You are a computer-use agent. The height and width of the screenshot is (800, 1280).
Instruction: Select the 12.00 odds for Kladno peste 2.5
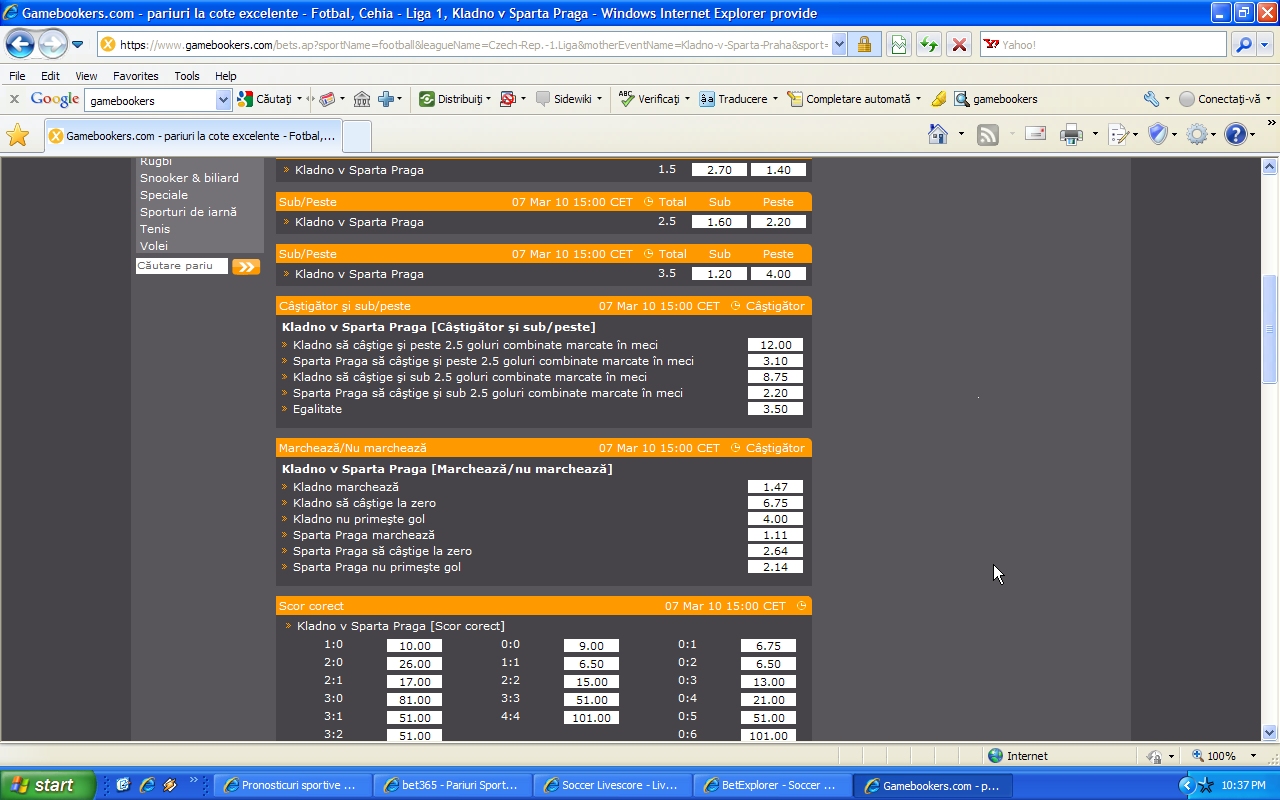[x=775, y=345]
